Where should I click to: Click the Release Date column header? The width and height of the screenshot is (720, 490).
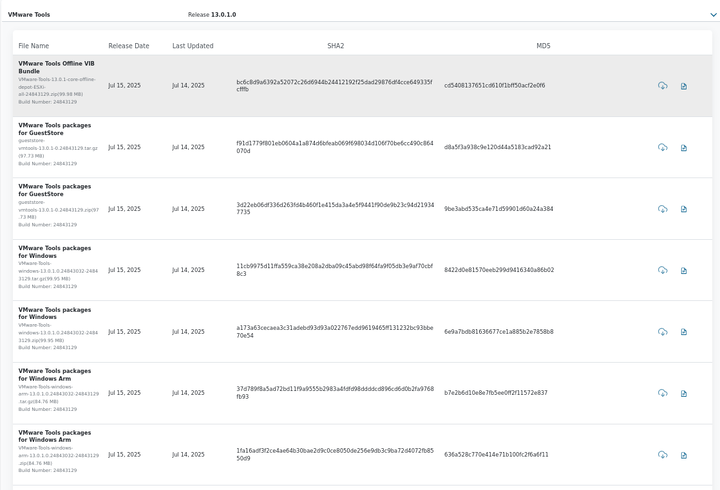pos(129,46)
